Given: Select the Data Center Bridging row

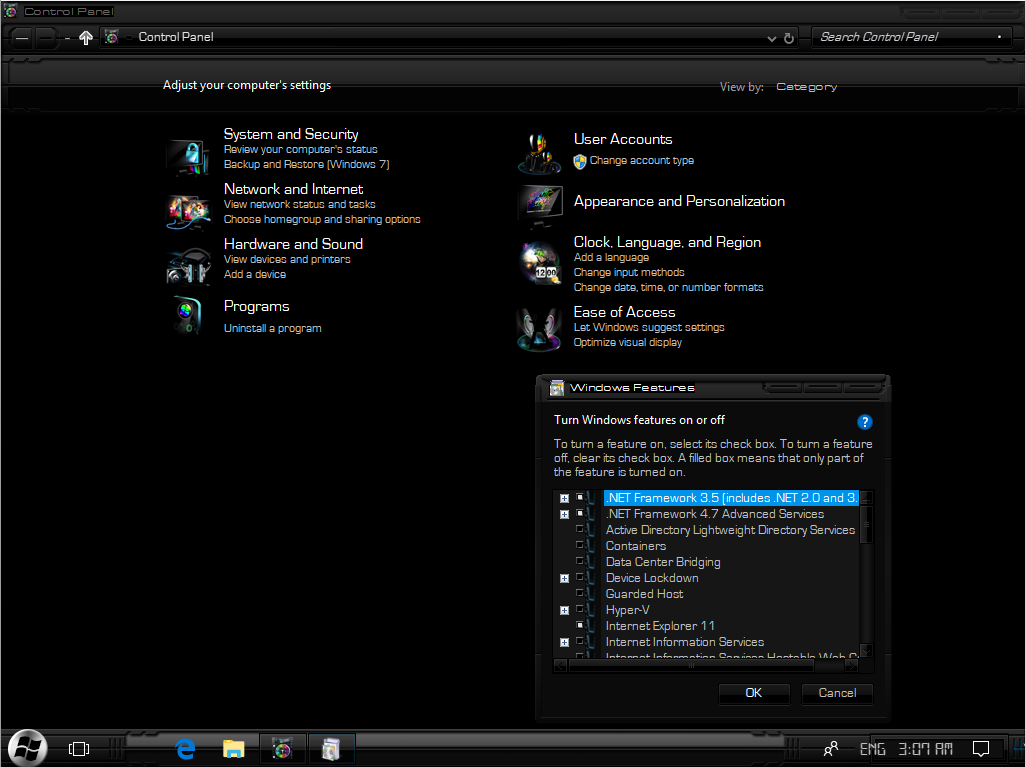Looking at the screenshot, I should pos(663,562).
